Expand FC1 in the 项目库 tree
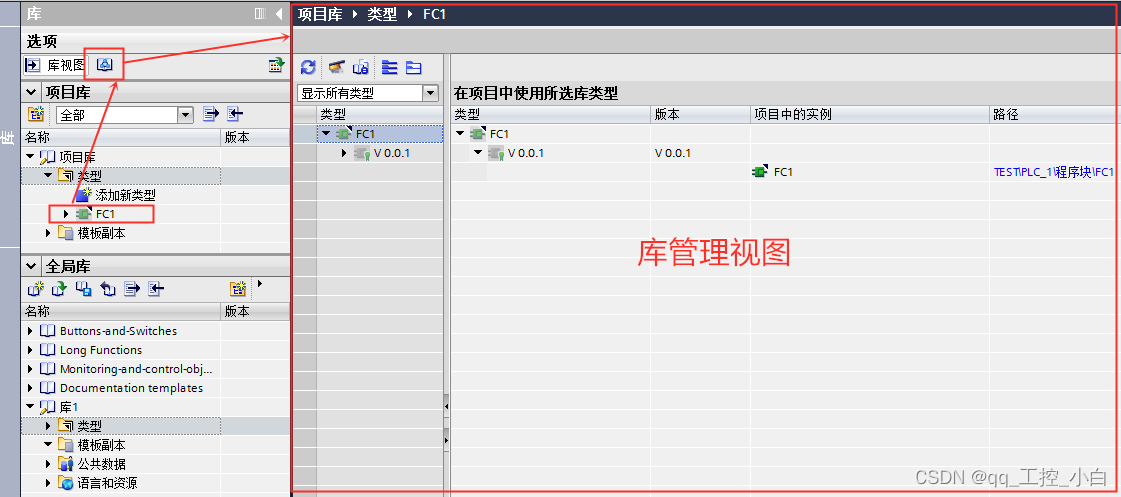1121x497 pixels. [66, 214]
